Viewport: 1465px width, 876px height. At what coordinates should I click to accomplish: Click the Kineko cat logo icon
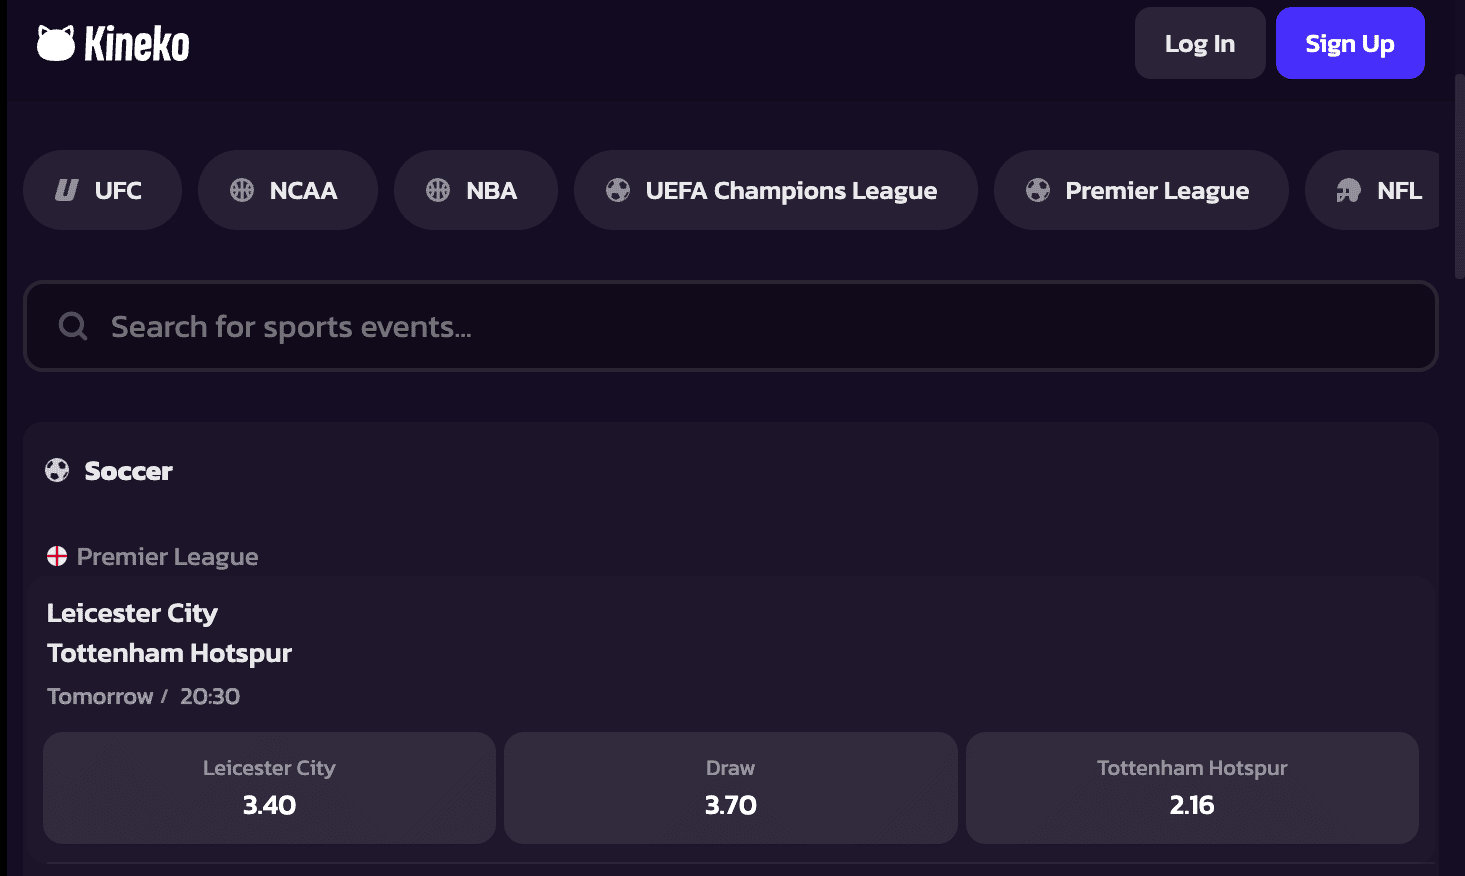tap(56, 44)
